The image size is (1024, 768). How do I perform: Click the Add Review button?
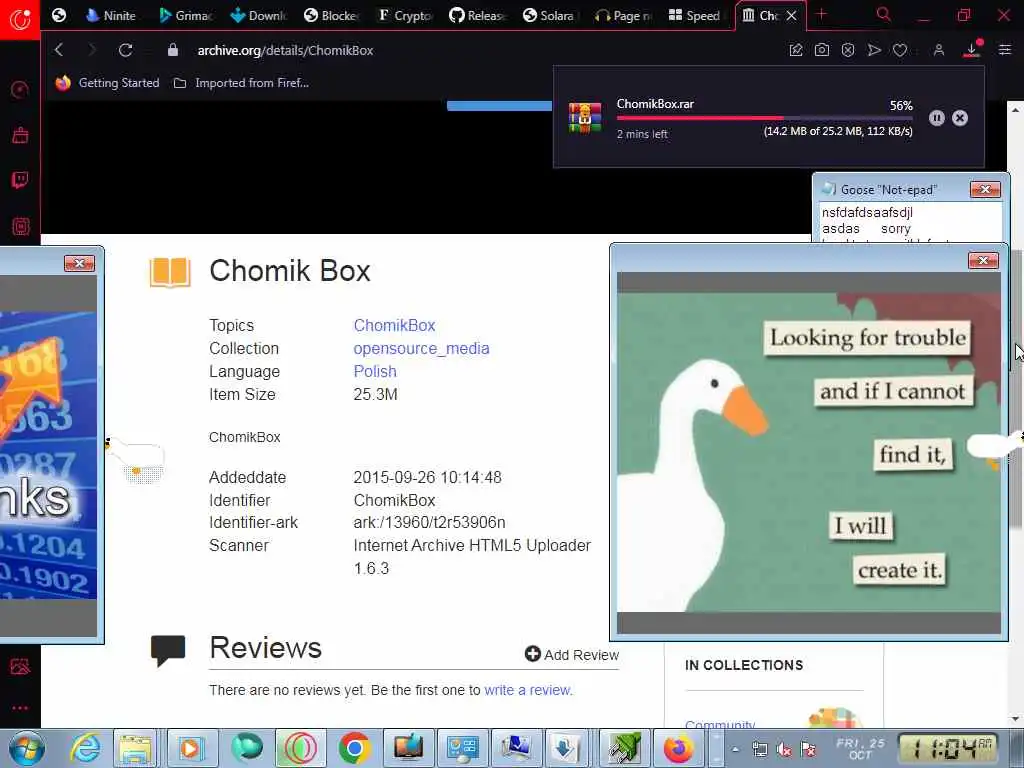tap(571, 654)
